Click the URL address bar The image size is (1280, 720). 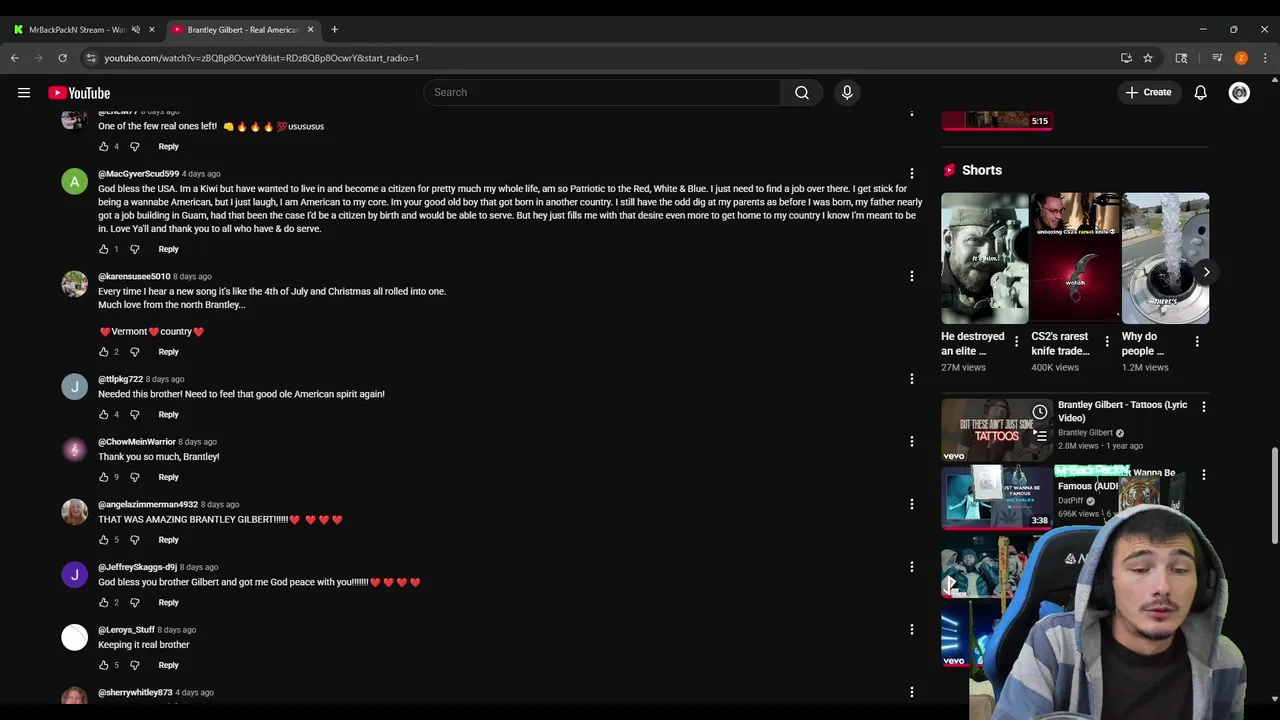[x=600, y=58]
